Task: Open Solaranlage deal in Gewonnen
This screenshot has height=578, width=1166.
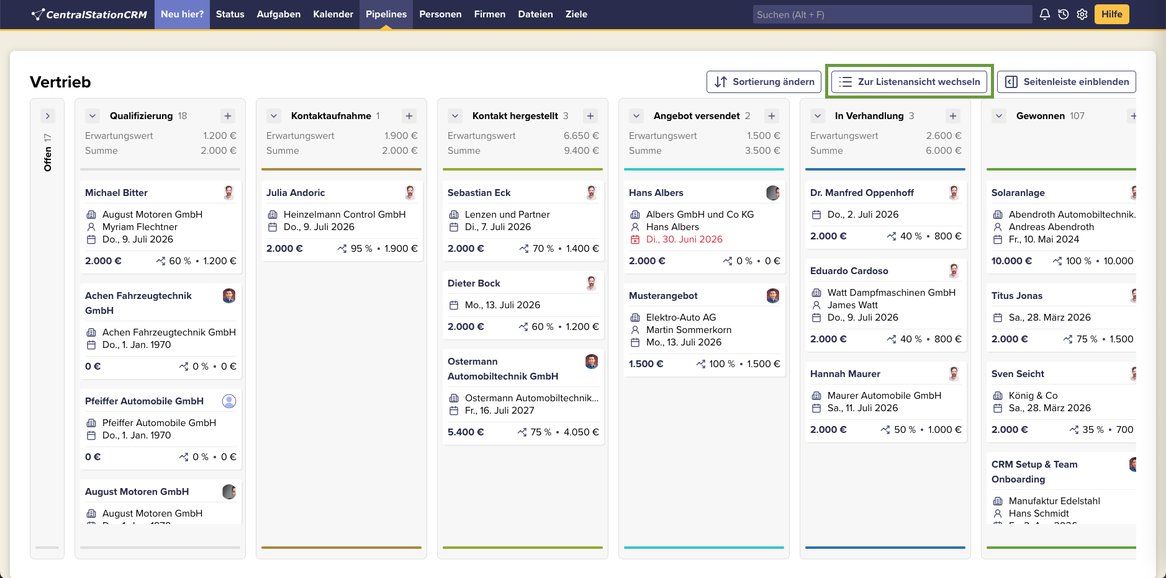Action: pyautogui.click(x=1017, y=193)
